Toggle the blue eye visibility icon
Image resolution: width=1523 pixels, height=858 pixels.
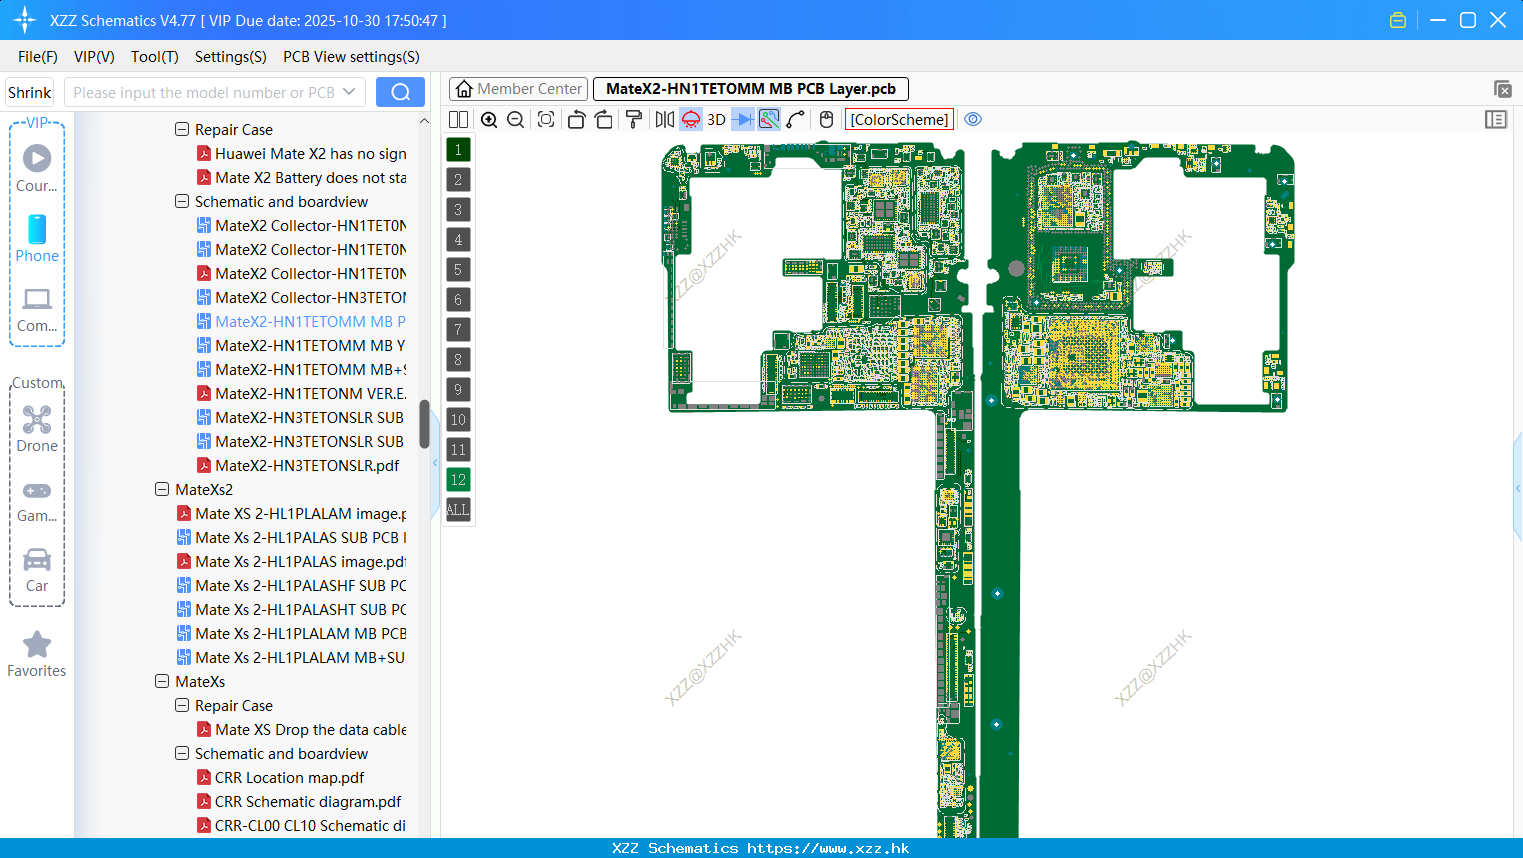pos(973,120)
